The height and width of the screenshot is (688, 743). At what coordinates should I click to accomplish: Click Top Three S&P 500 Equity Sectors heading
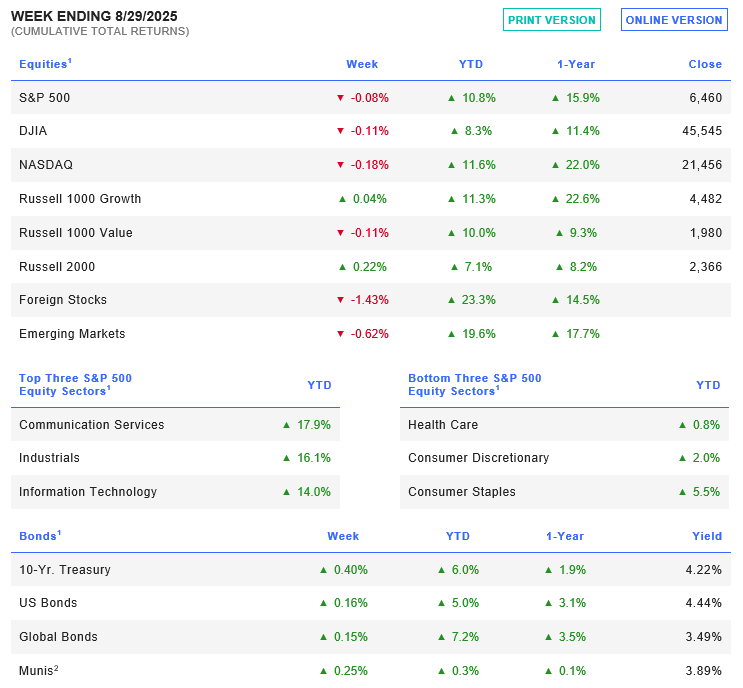(x=75, y=385)
